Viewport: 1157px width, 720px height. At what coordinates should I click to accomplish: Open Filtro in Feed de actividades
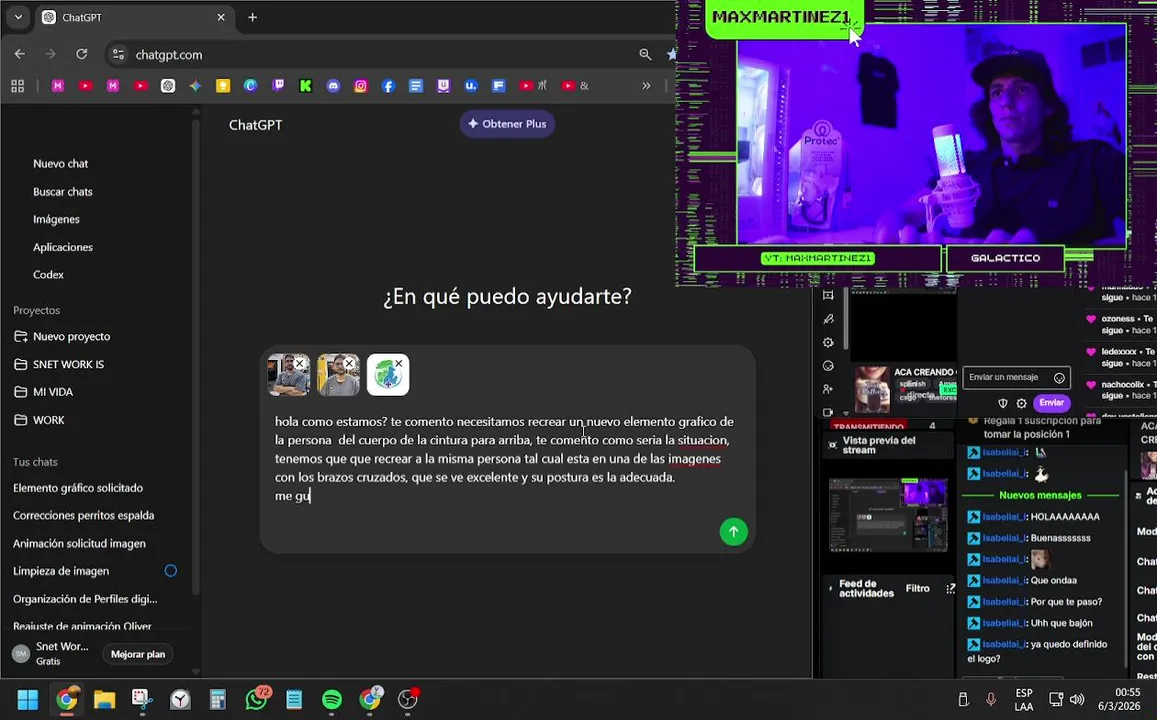917,589
